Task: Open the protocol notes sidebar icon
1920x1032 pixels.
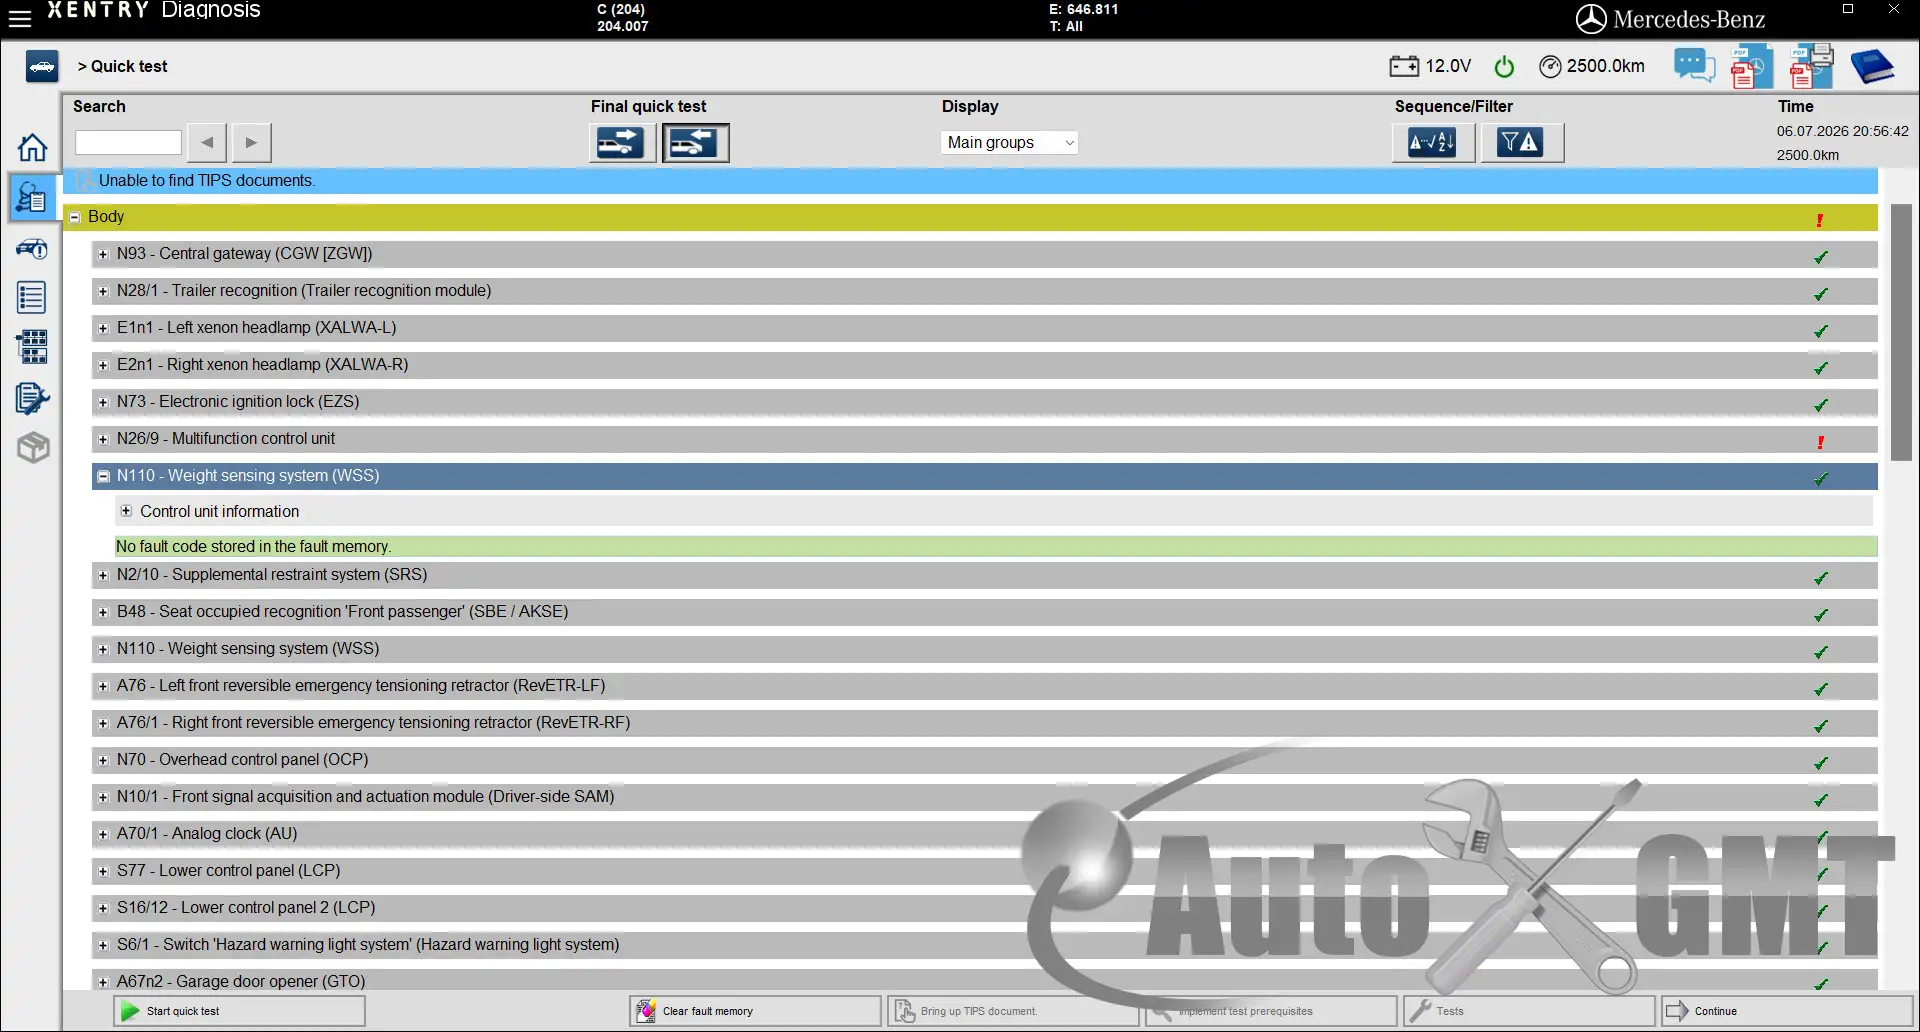Action: click(x=32, y=398)
